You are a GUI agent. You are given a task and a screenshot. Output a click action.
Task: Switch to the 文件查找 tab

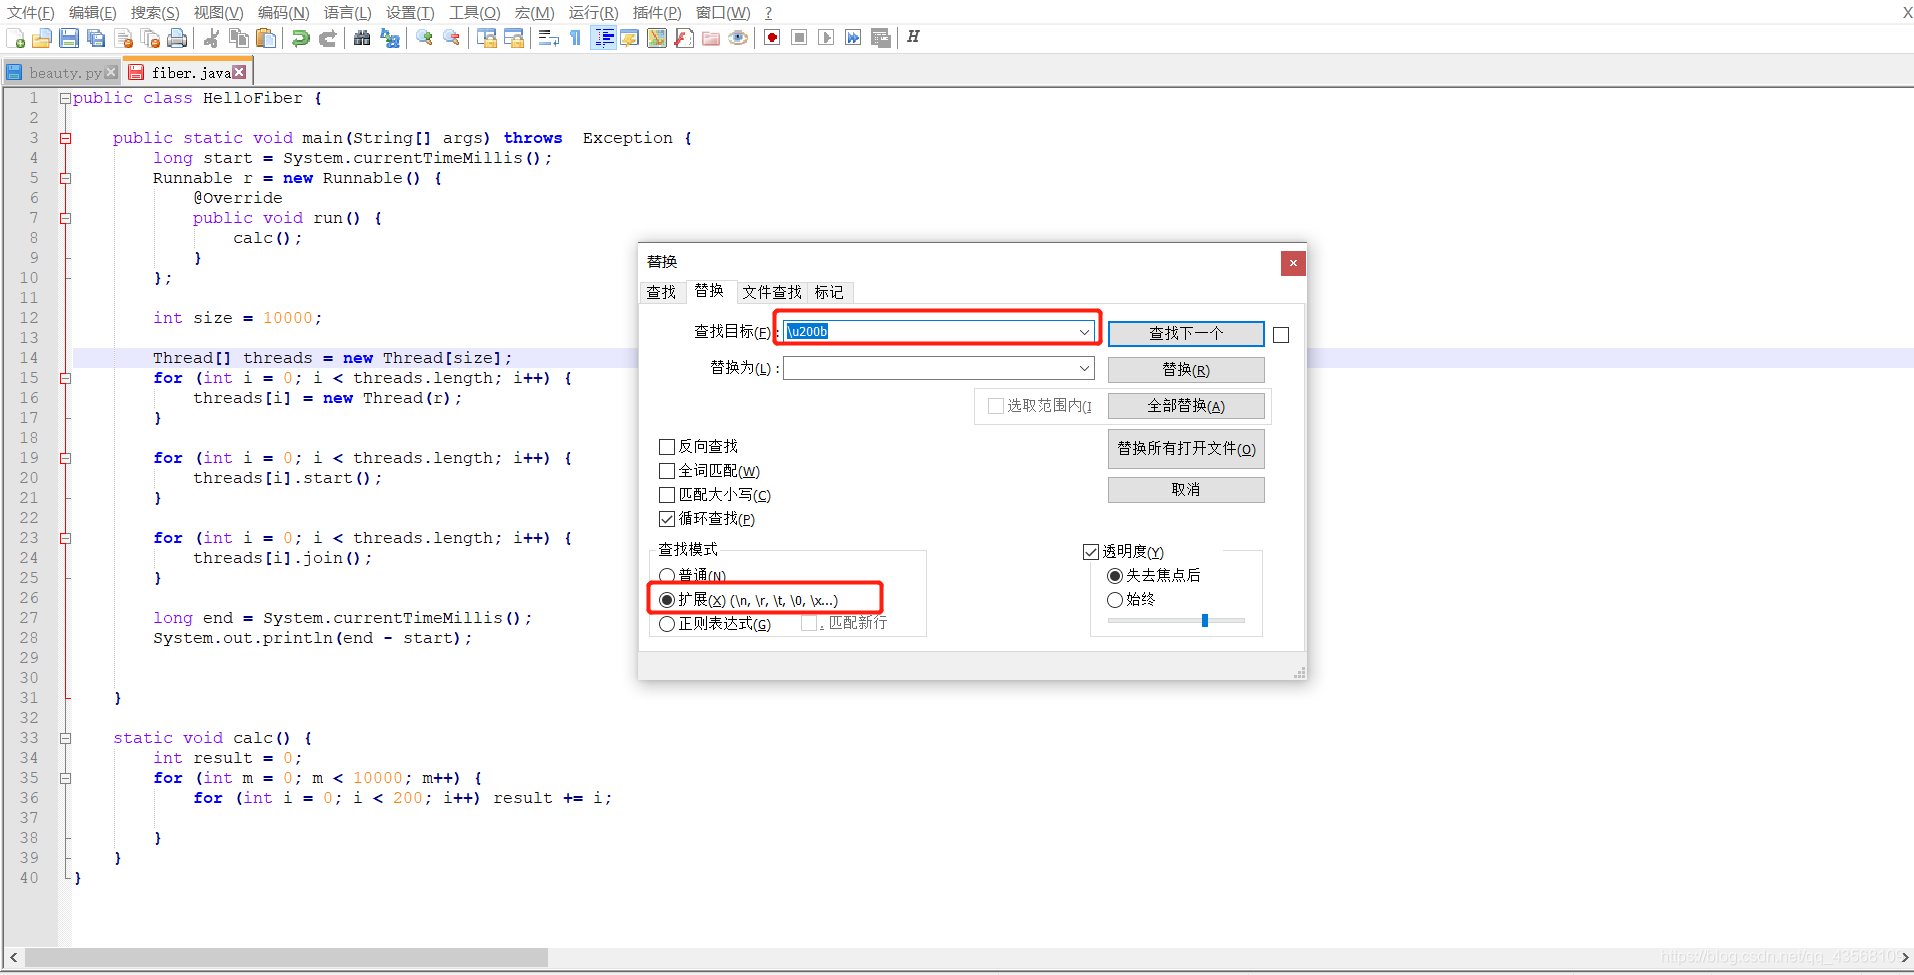(771, 291)
